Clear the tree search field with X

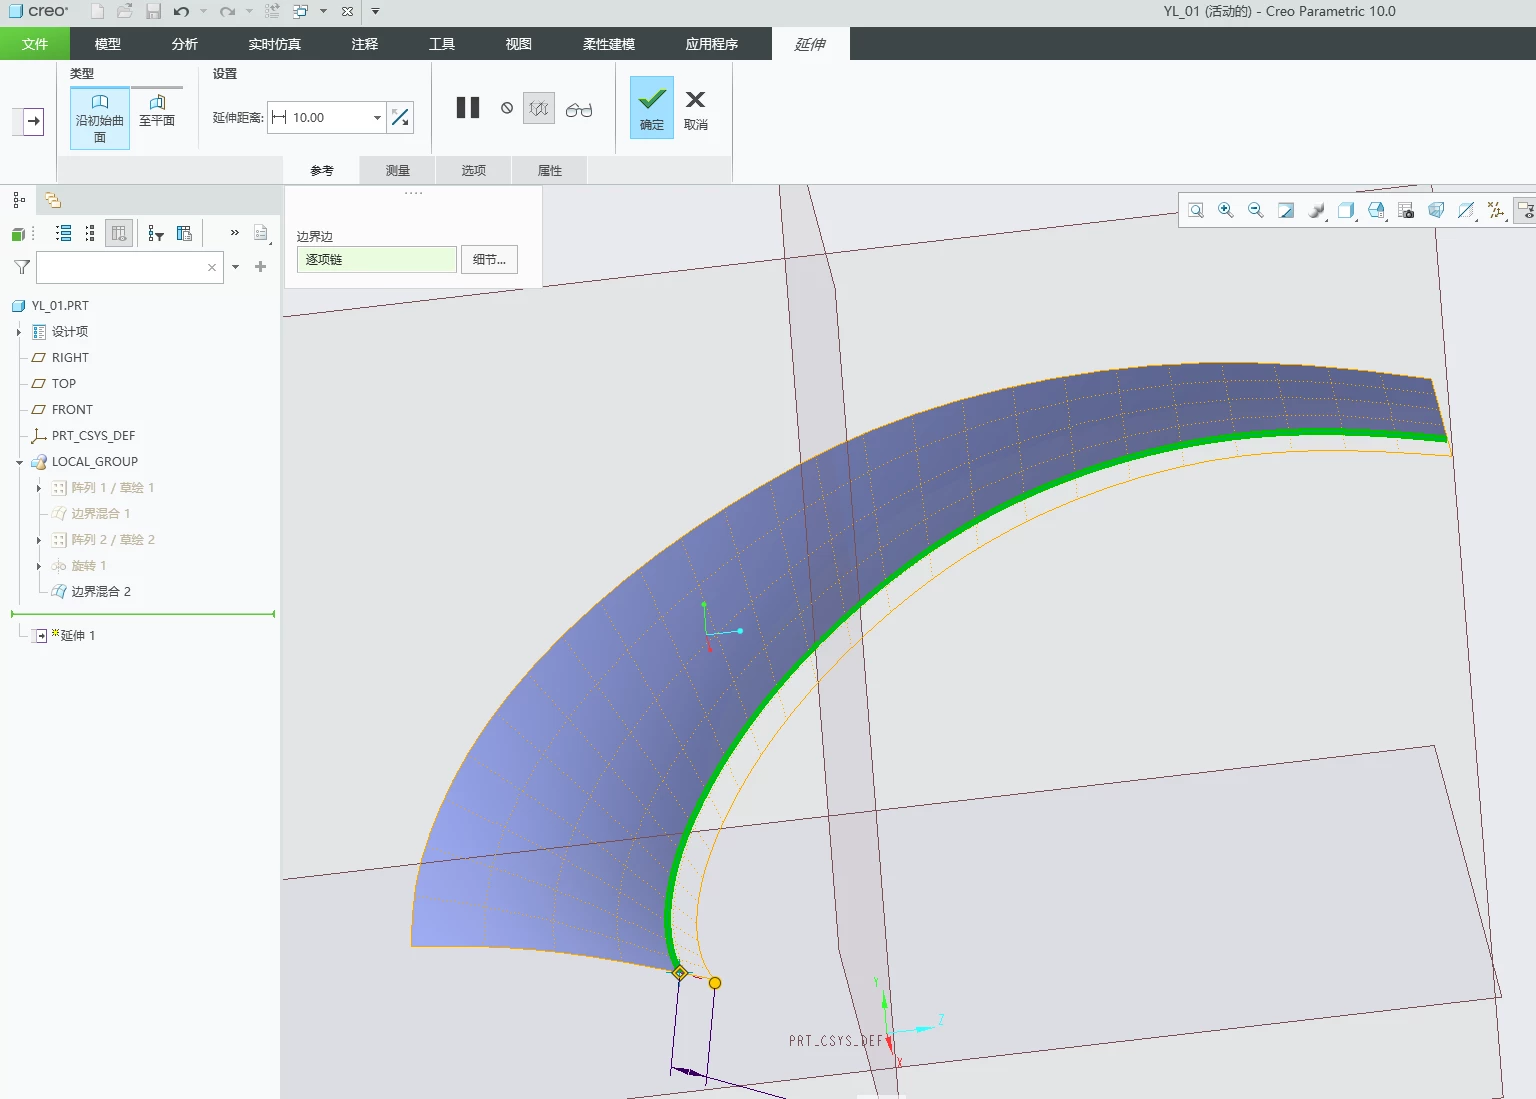pyautogui.click(x=212, y=267)
